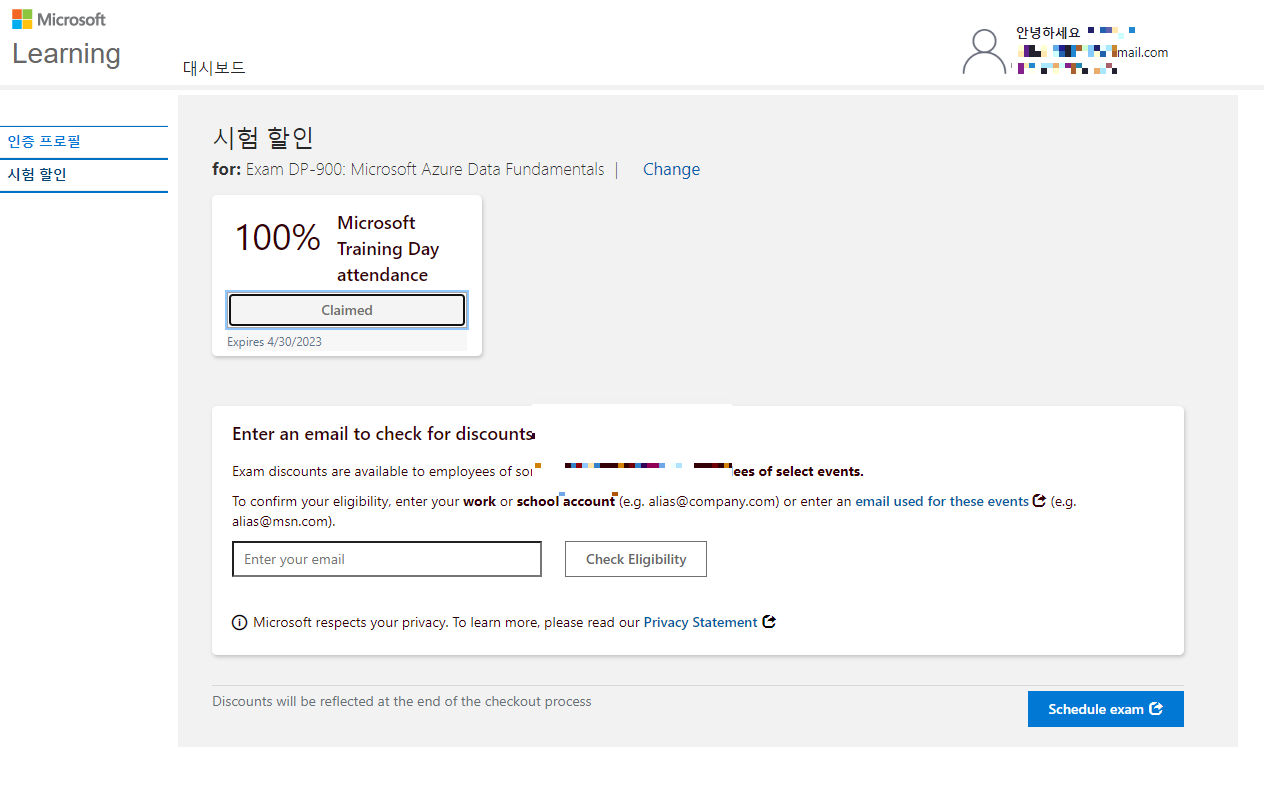Open the 대시보드 menu item
The height and width of the screenshot is (792, 1264).
(x=214, y=68)
